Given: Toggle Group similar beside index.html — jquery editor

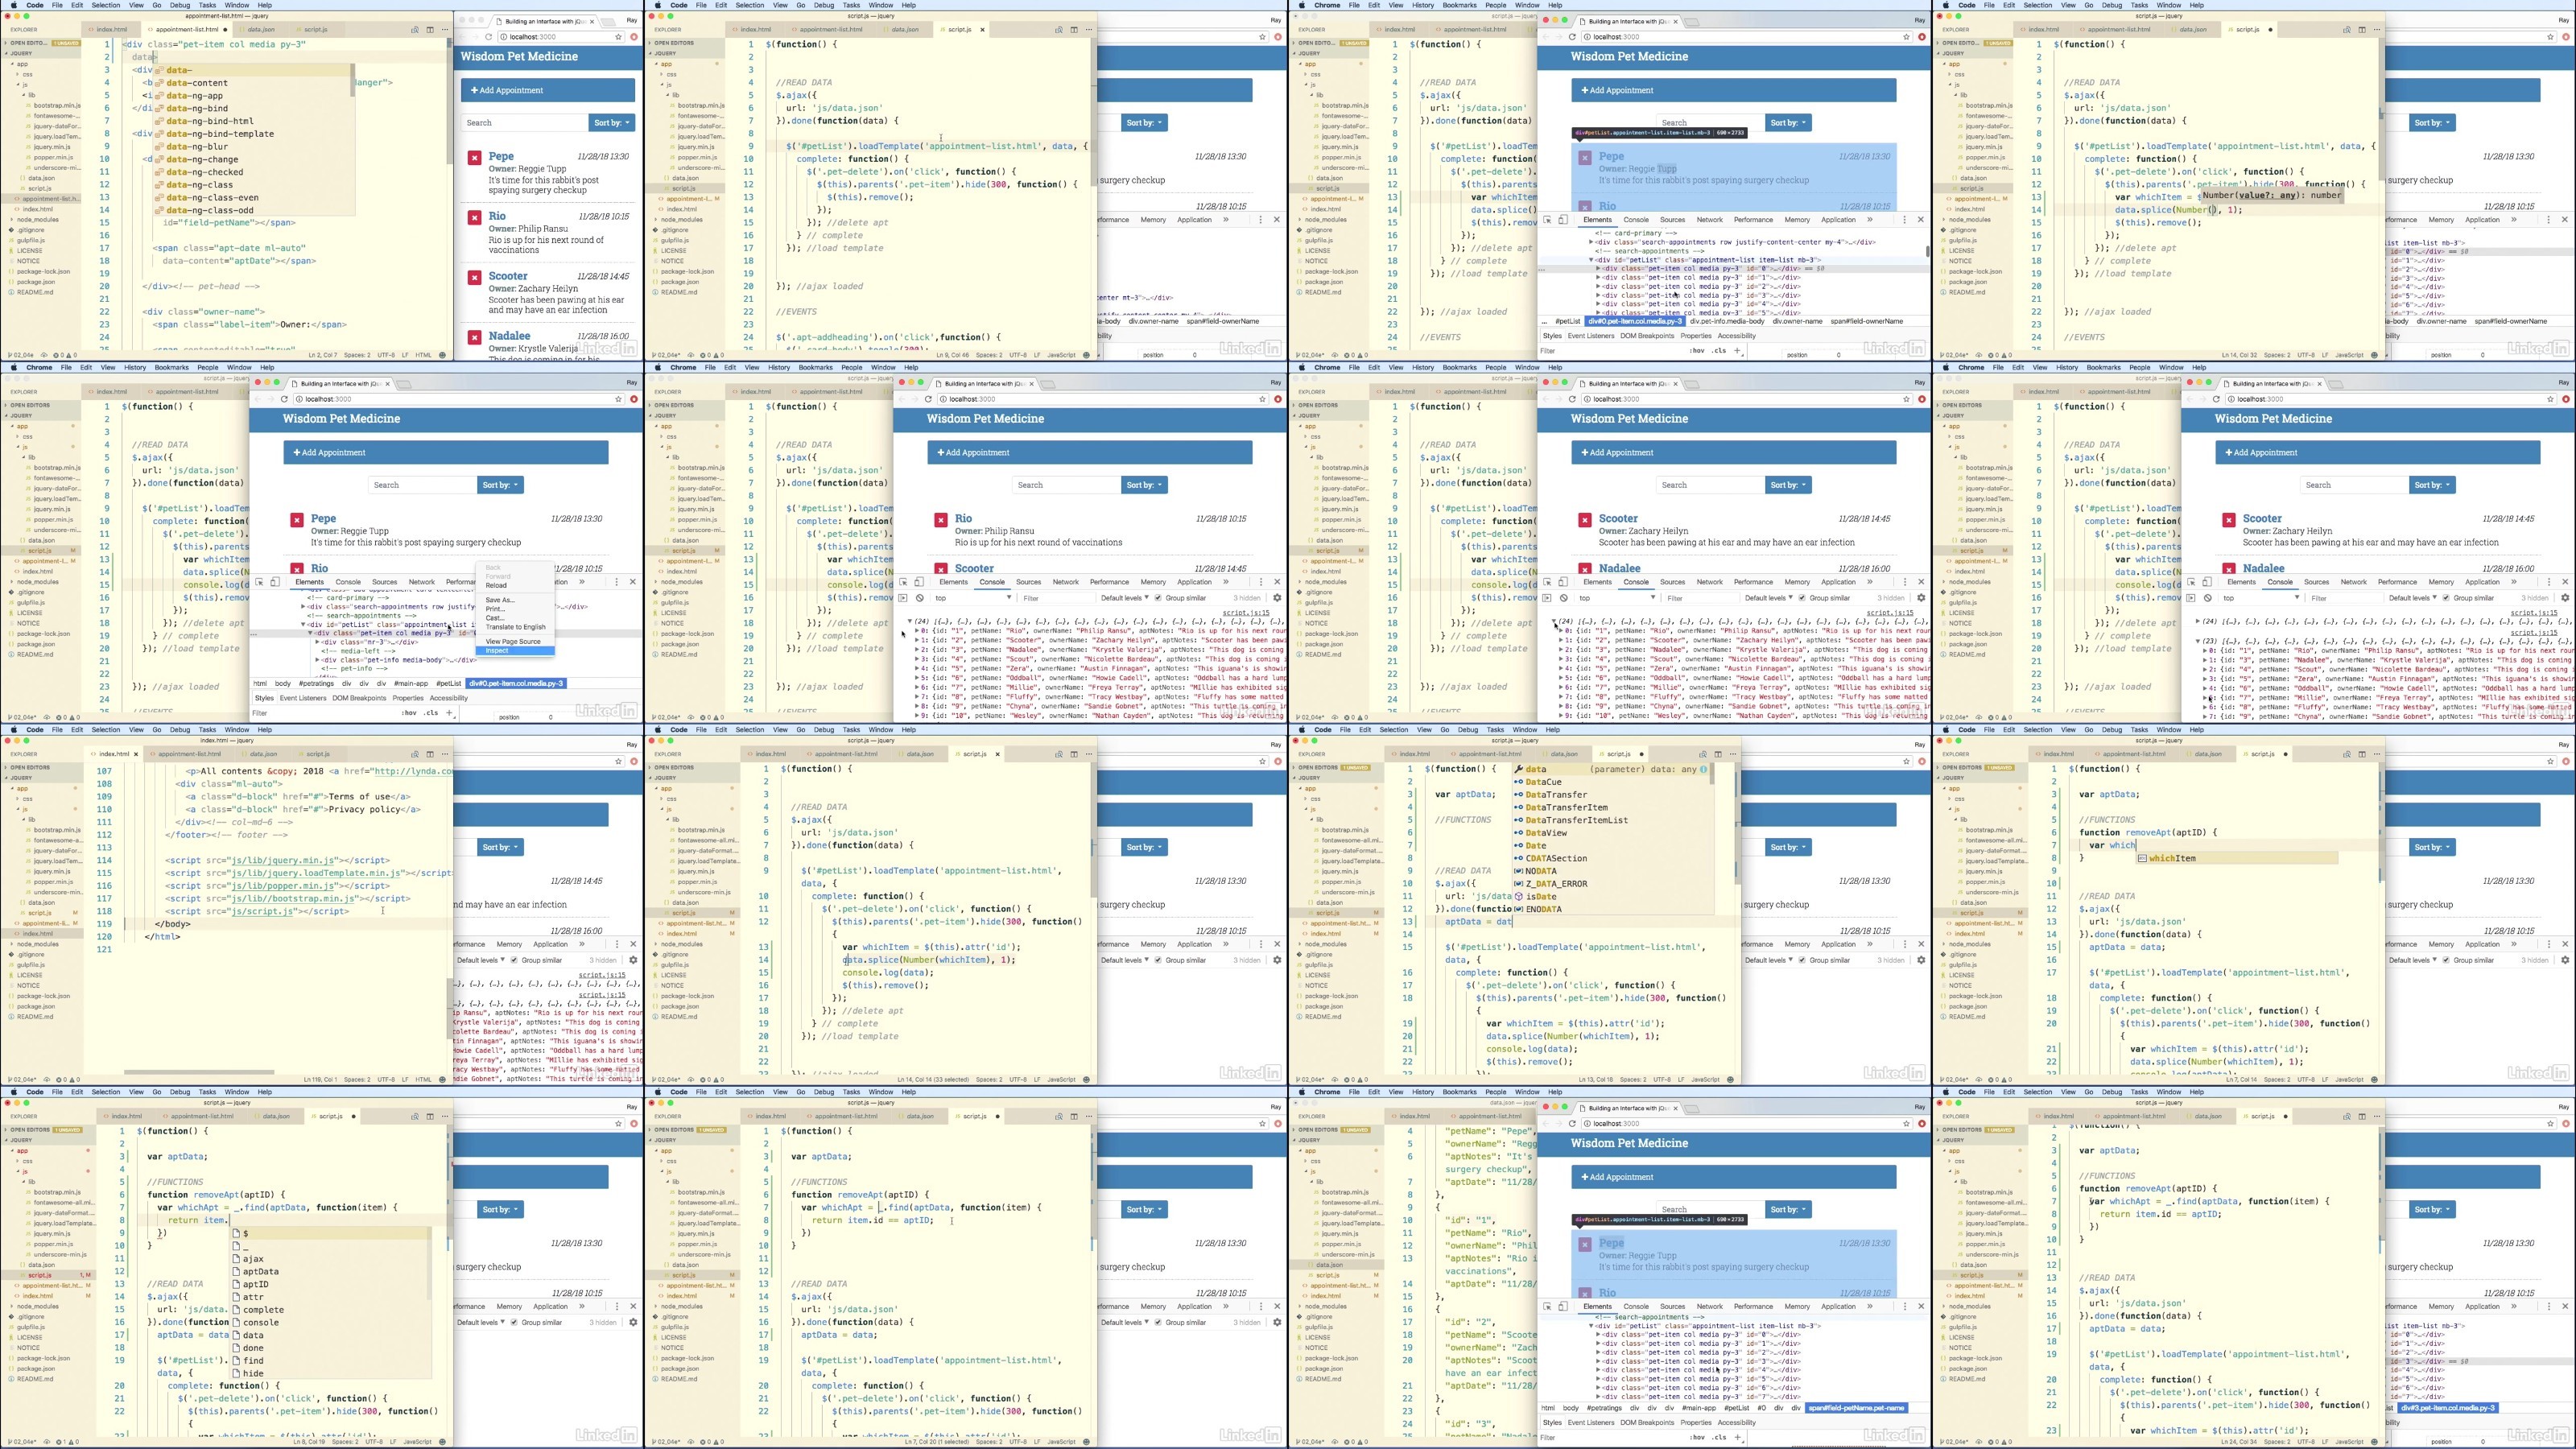Looking at the screenshot, I should coord(514,960).
